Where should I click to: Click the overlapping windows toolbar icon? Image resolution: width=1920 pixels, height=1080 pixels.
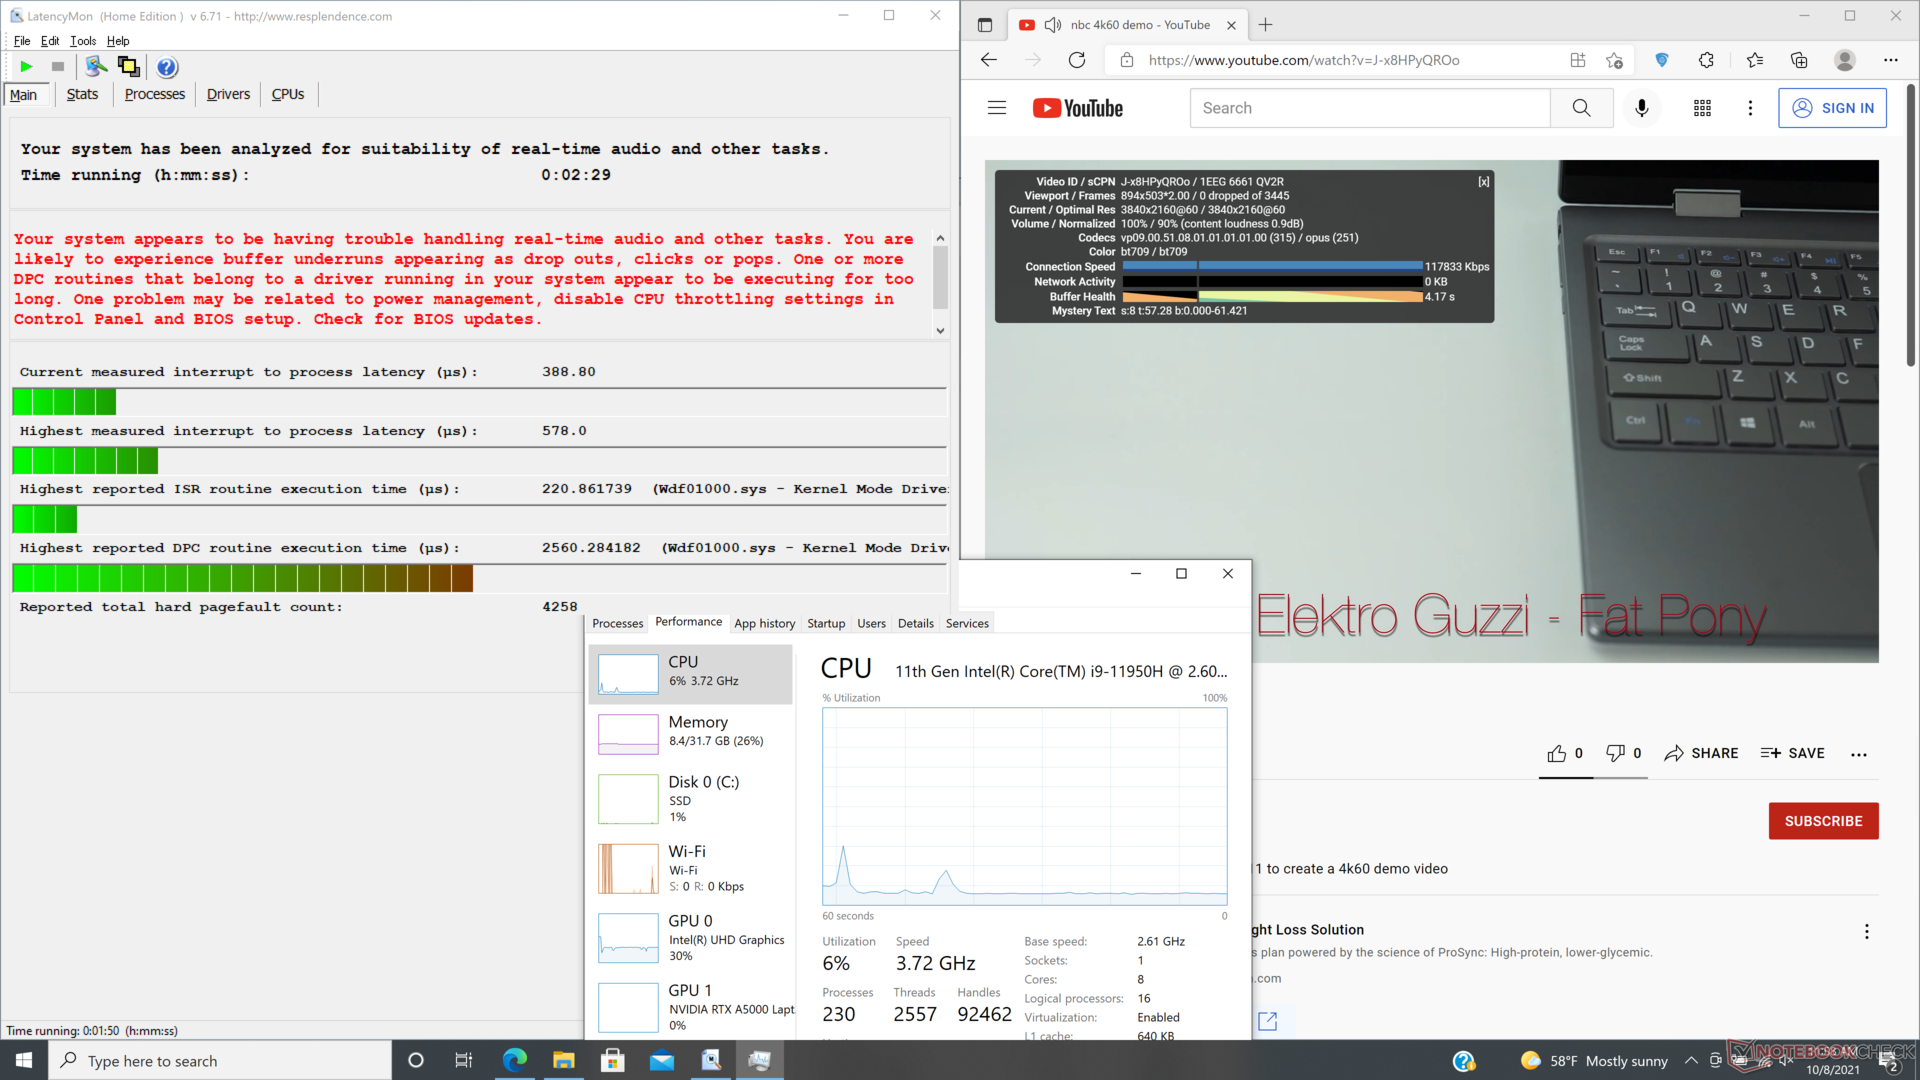[129, 67]
